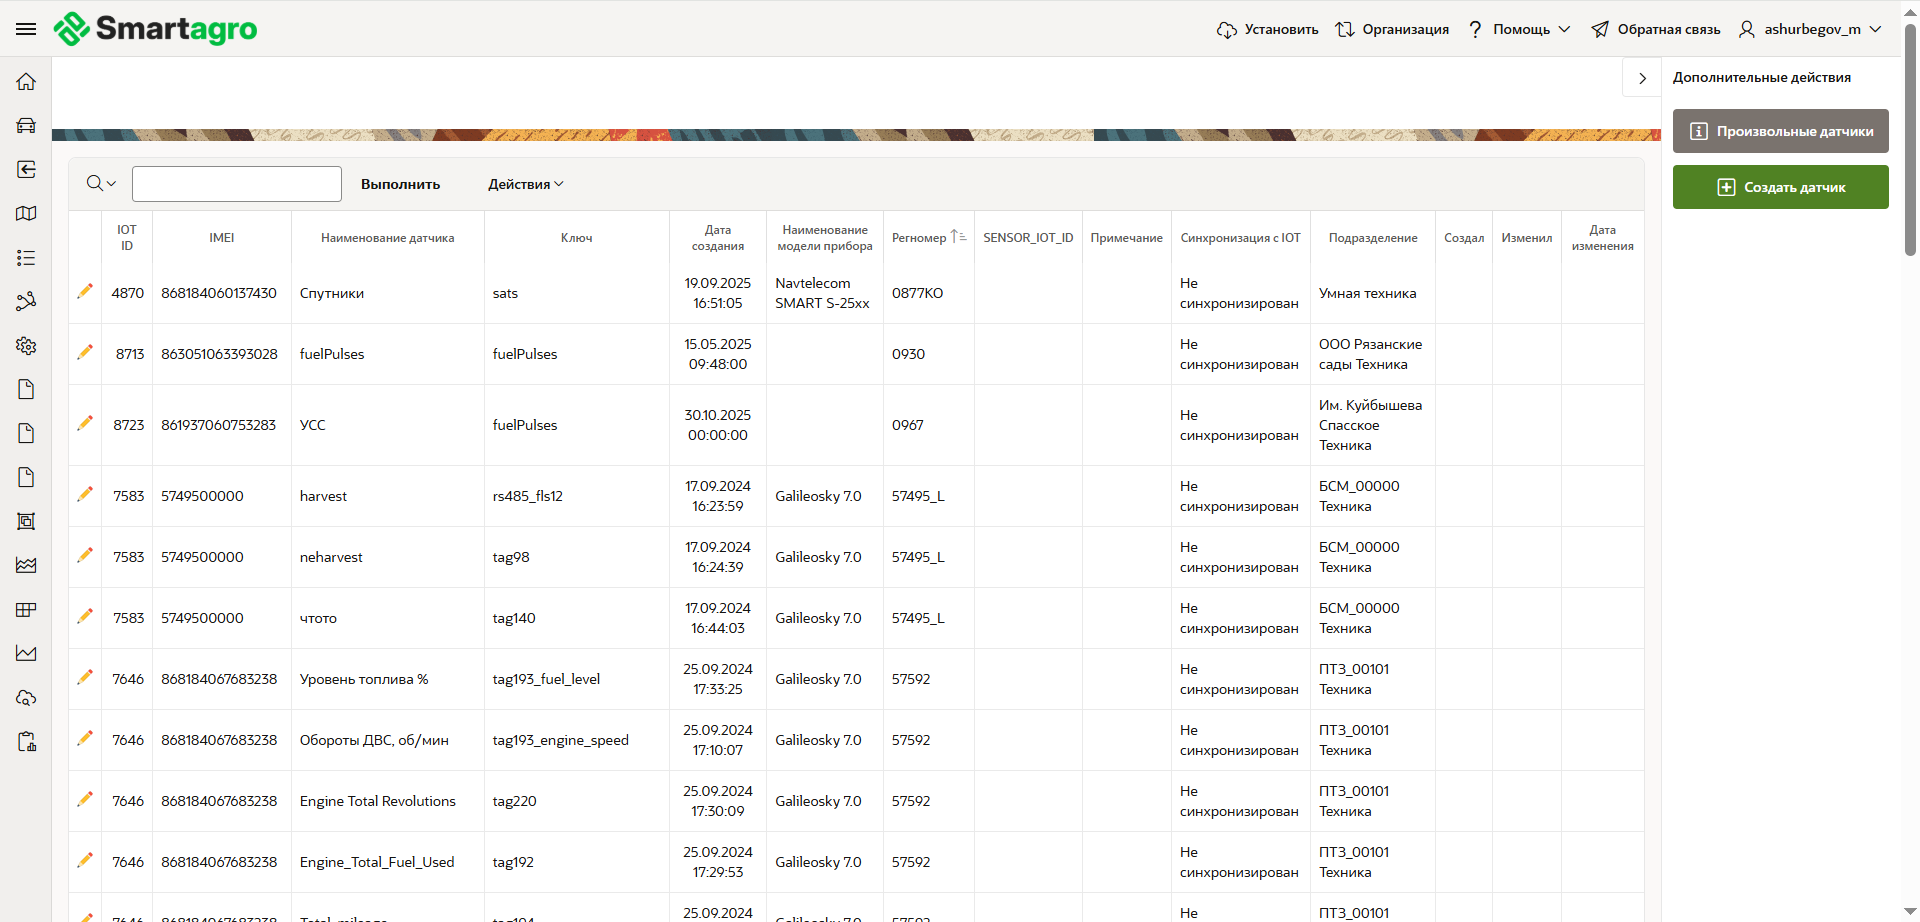Expand the search column selector dropdown
This screenshot has height=922, width=1920.
click(x=101, y=184)
